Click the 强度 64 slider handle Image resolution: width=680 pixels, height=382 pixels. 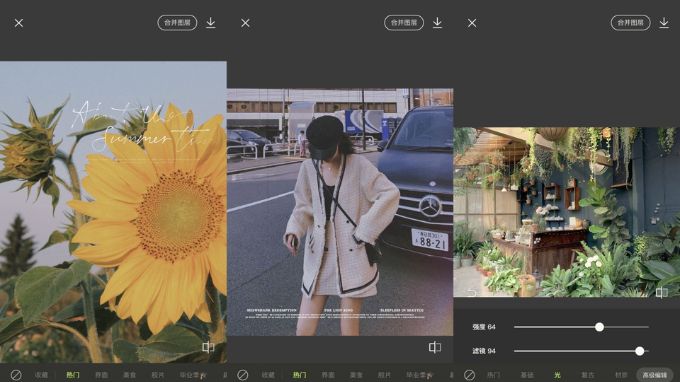599,327
